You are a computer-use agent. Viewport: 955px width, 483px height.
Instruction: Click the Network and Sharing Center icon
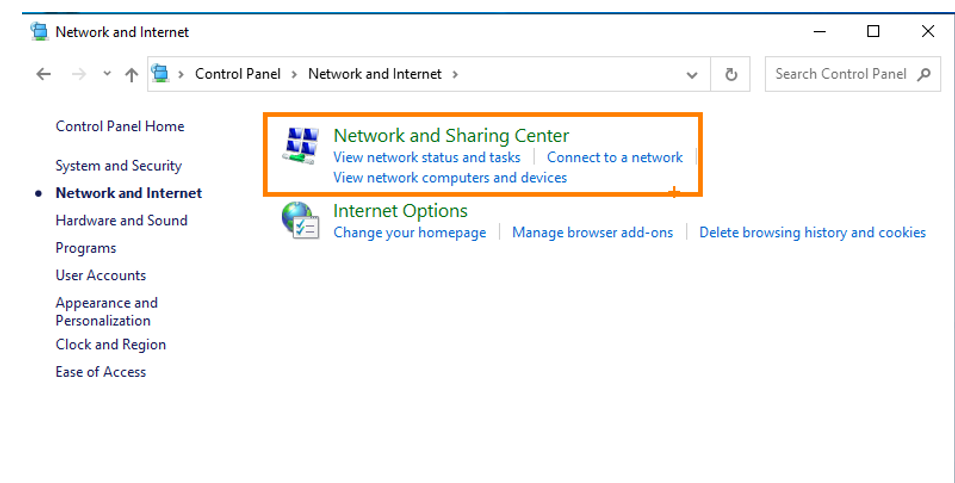[300, 146]
